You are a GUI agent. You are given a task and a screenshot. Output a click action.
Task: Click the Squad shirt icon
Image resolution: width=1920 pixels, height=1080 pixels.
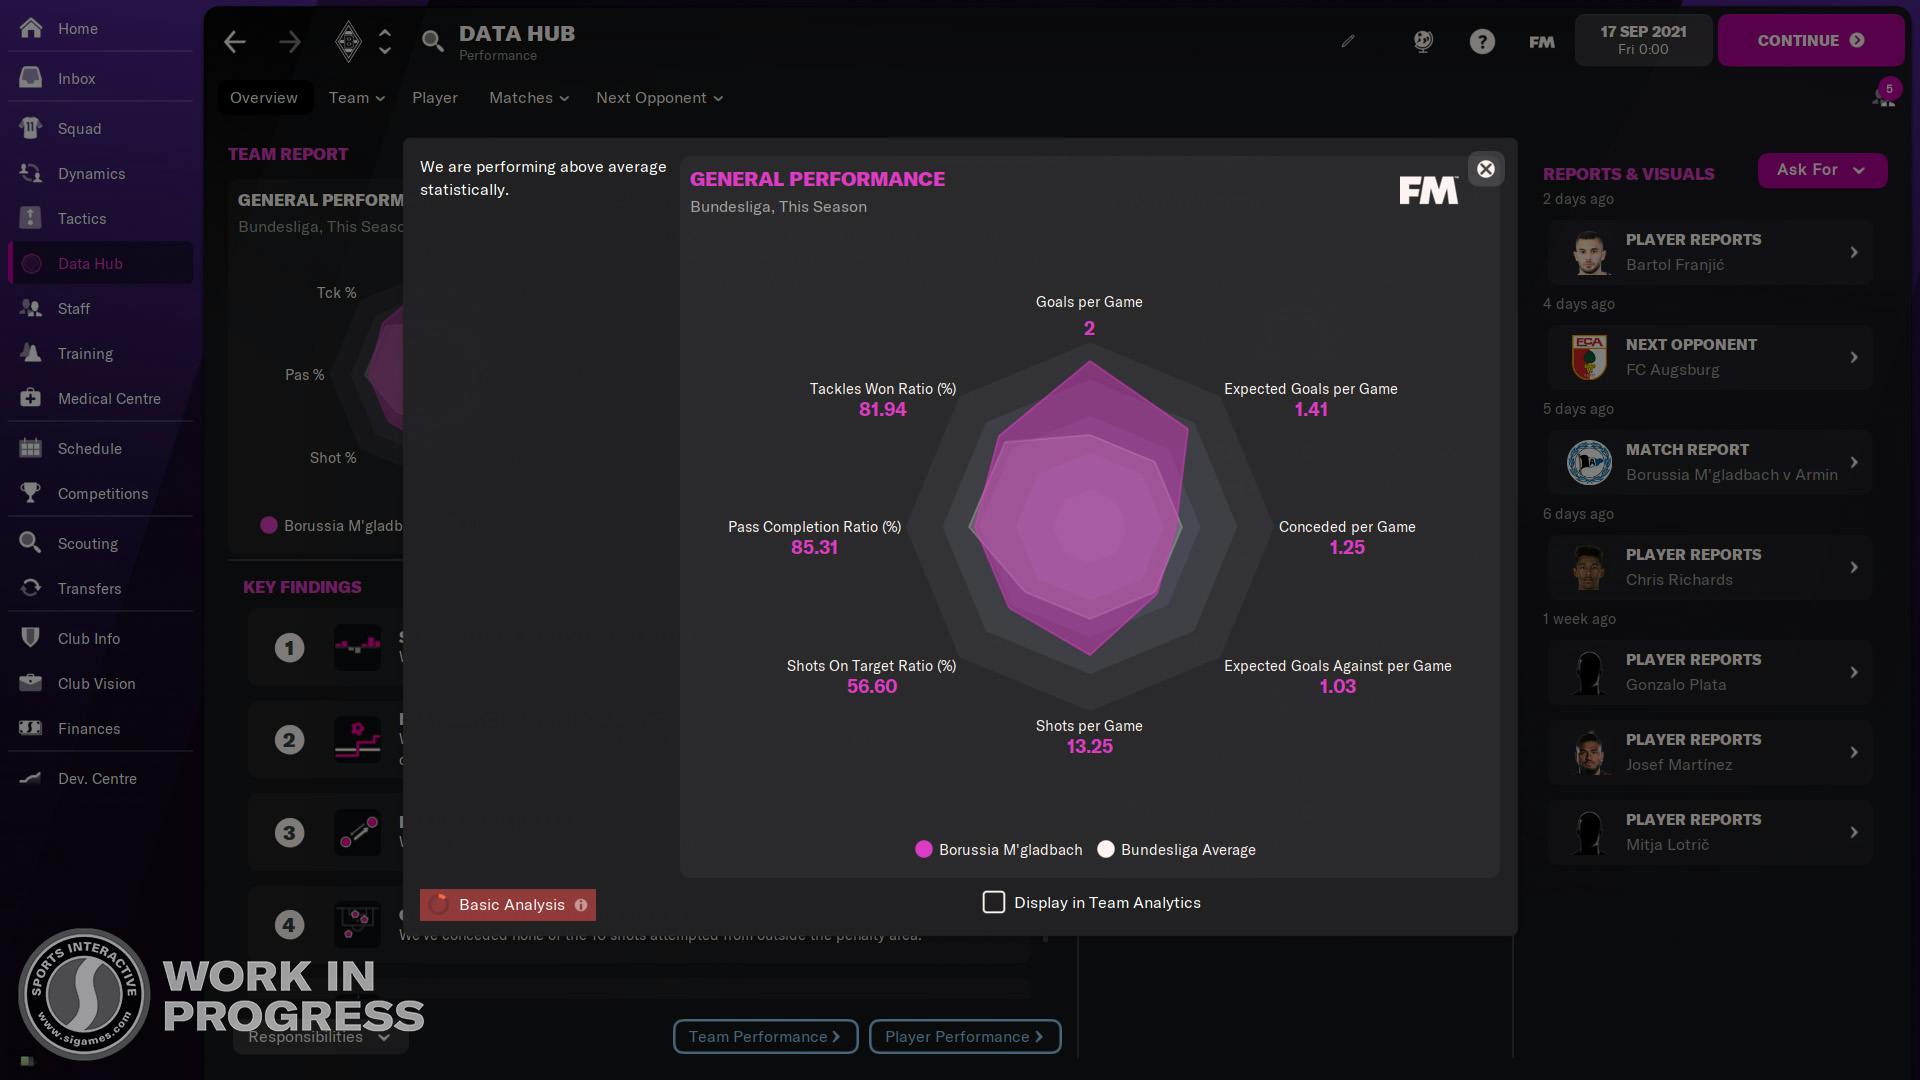[x=31, y=128]
